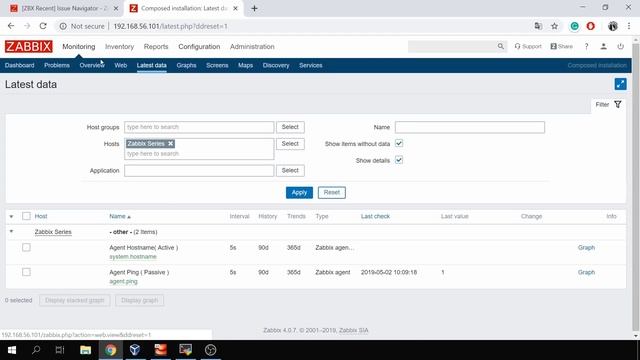Viewport: 640px width, 360px height.
Task: Open a new browser tab
Action: 254,8
